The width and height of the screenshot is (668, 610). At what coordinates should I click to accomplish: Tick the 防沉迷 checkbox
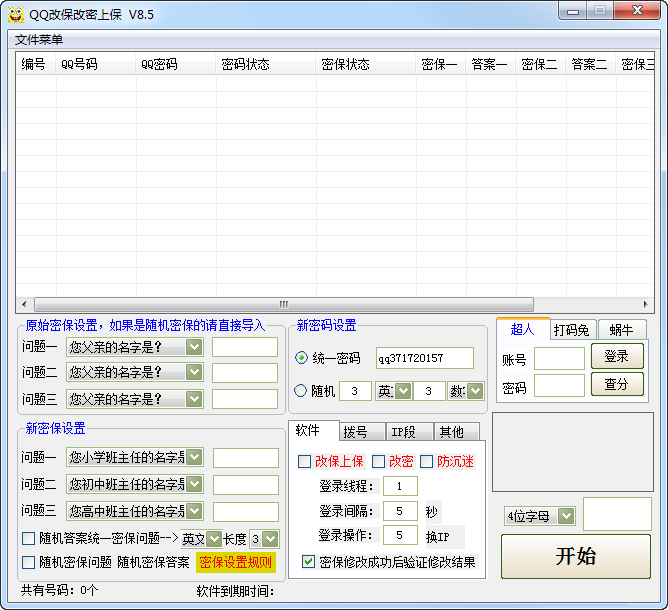[427, 462]
